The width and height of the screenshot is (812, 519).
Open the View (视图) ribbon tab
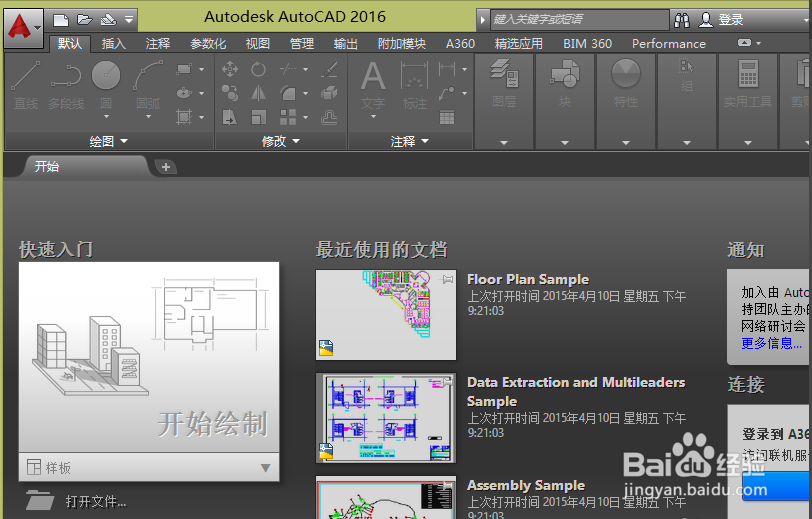click(257, 44)
